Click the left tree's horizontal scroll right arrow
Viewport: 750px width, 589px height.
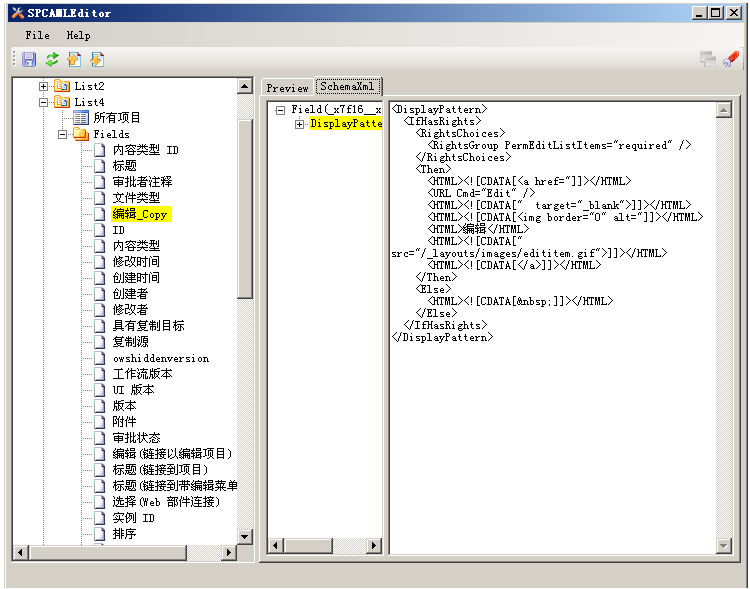point(229,553)
